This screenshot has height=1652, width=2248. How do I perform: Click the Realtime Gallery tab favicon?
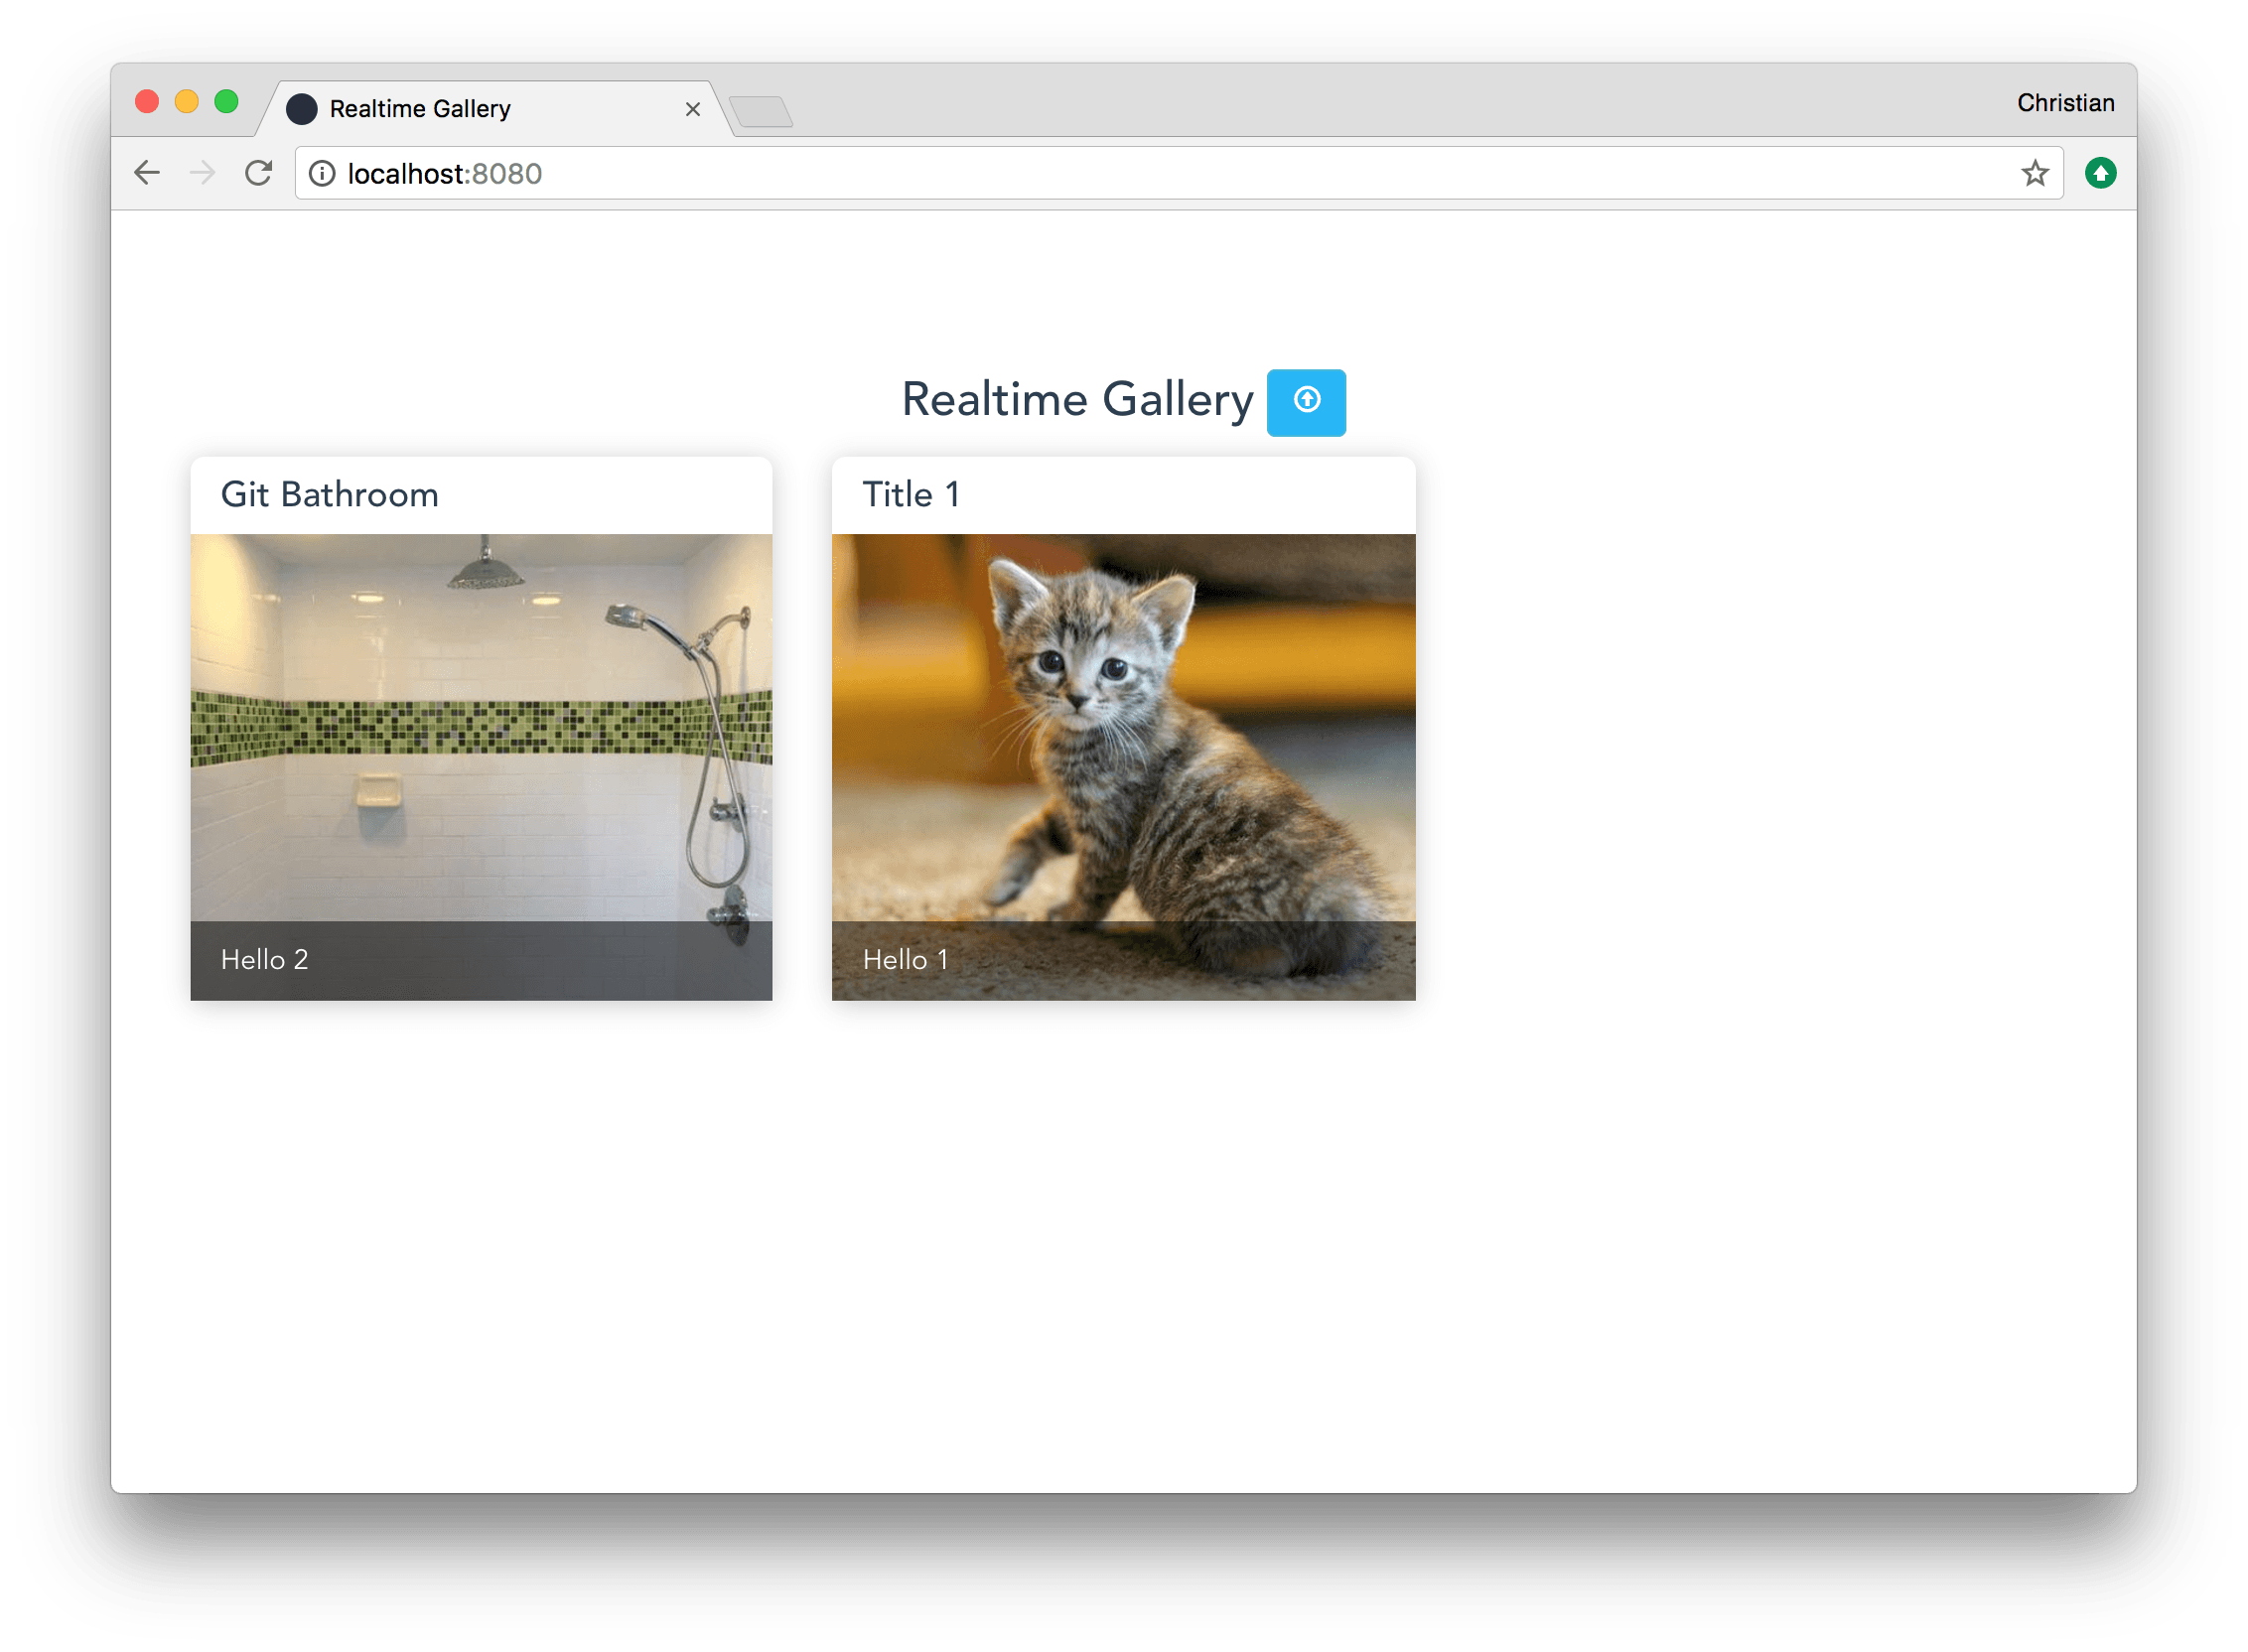click(x=301, y=108)
